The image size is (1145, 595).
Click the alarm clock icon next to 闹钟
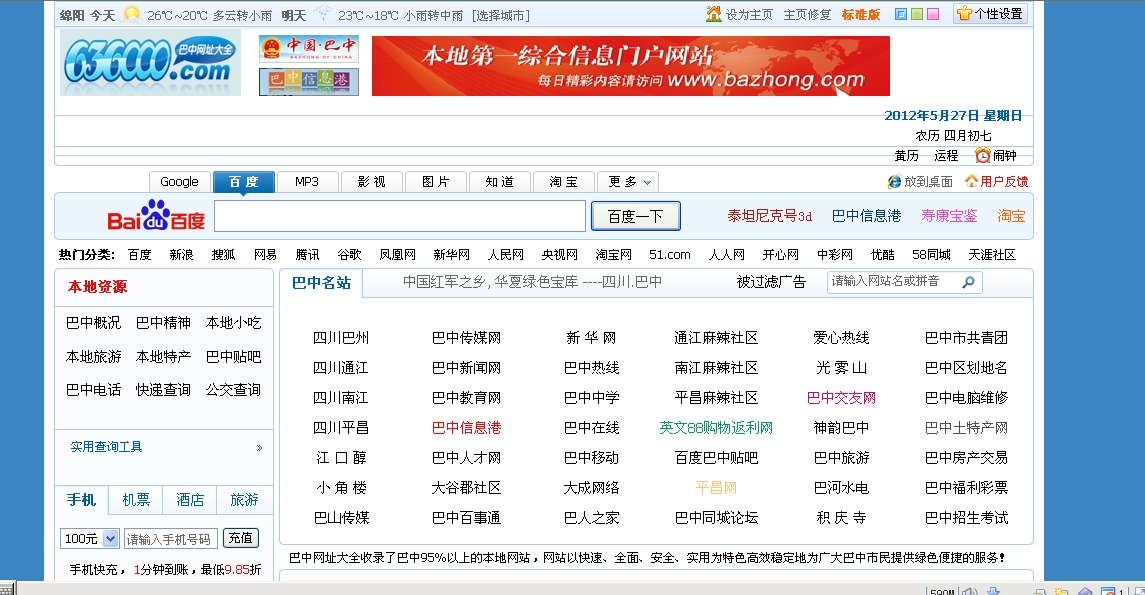(983, 156)
